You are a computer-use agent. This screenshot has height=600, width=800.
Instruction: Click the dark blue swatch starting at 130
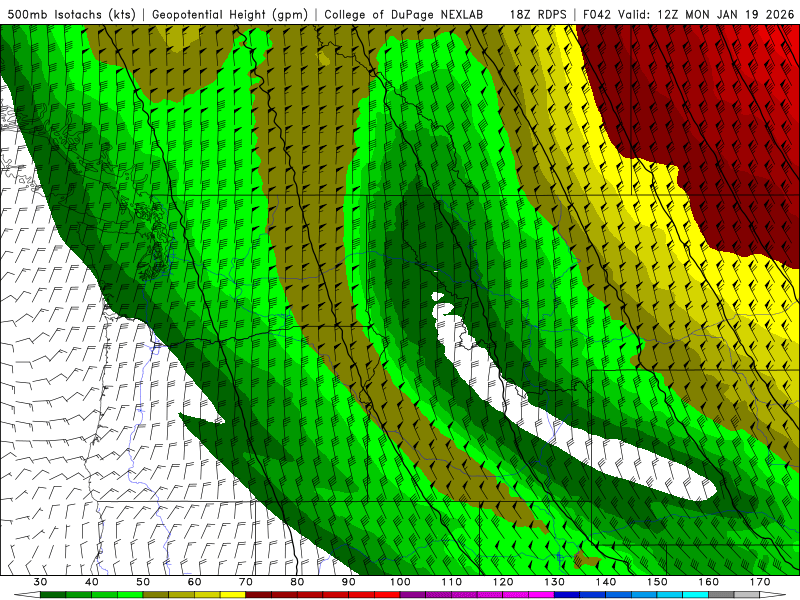567,595
